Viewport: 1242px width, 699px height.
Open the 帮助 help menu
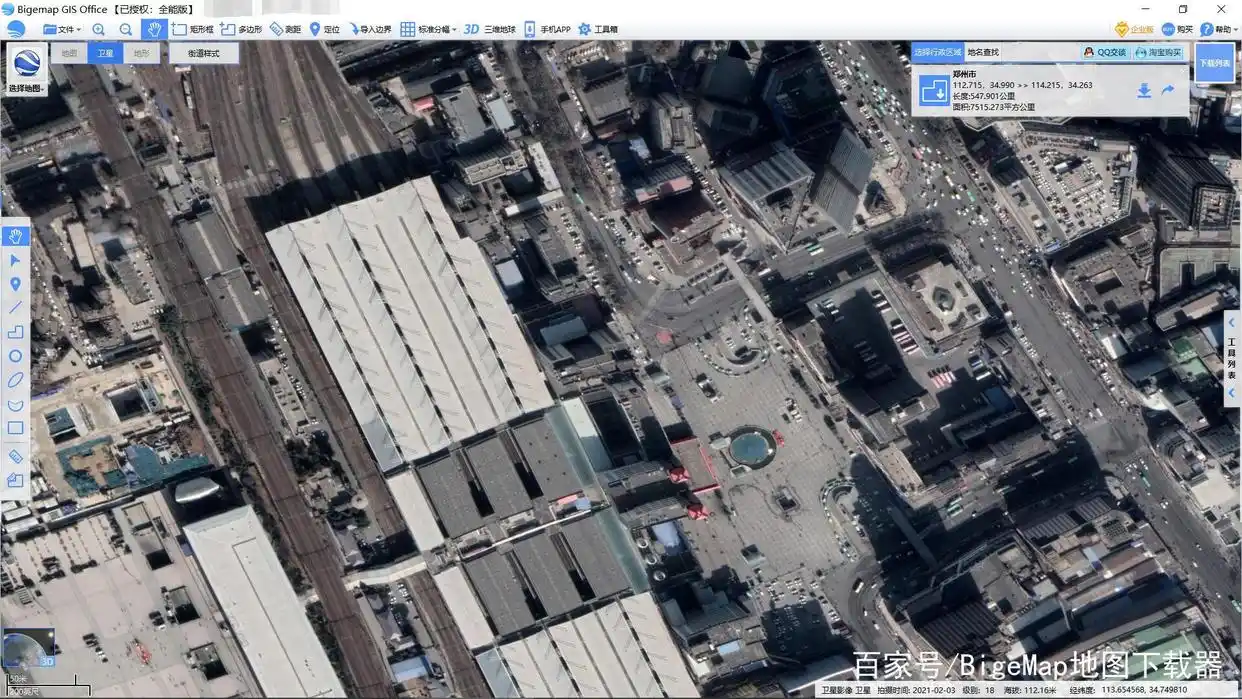click(1216, 29)
